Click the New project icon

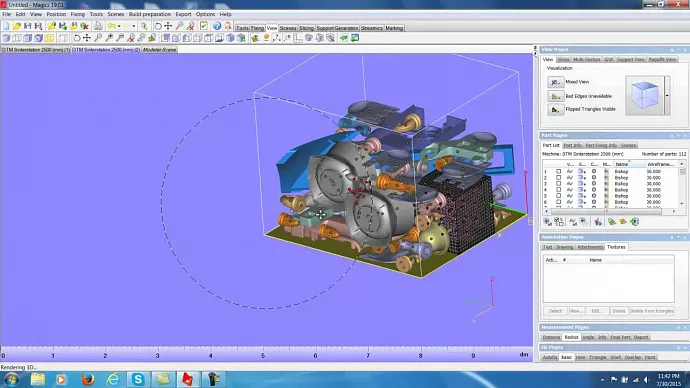coord(6,26)
